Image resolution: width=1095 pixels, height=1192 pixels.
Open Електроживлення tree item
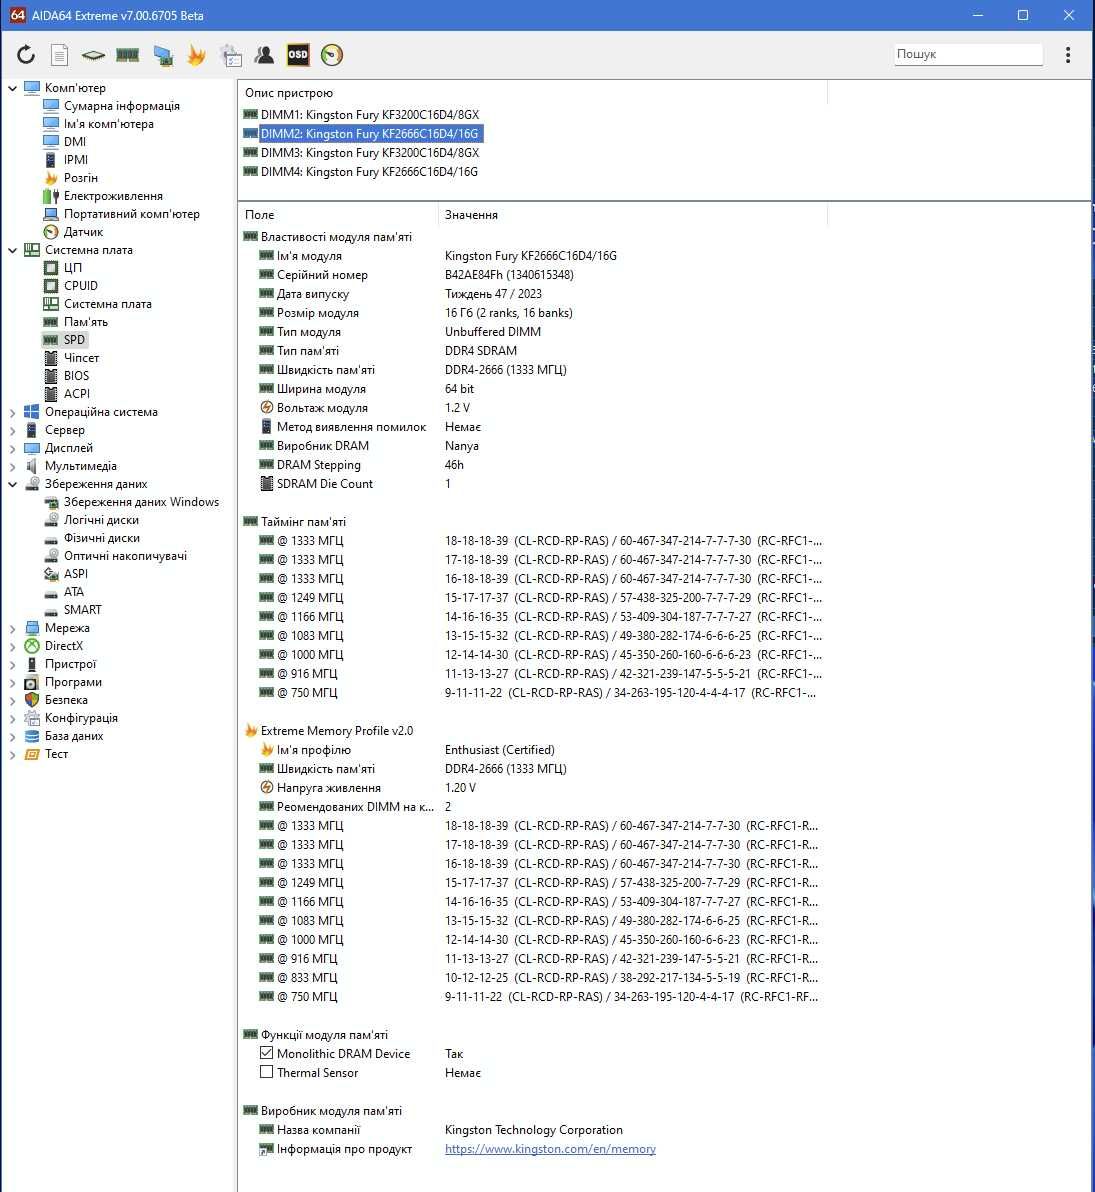pyautogui.click(x=113, y=196)
